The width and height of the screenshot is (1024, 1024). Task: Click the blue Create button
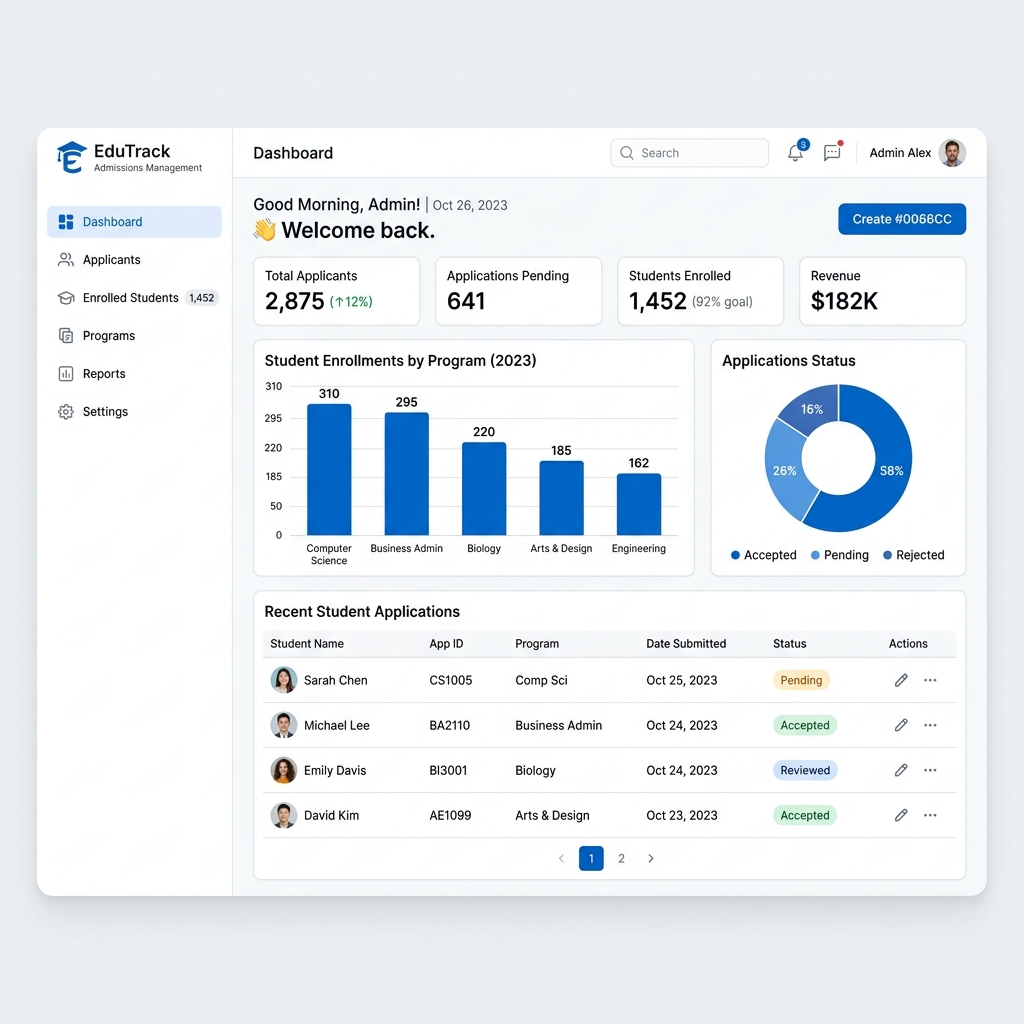click(902, 219)
